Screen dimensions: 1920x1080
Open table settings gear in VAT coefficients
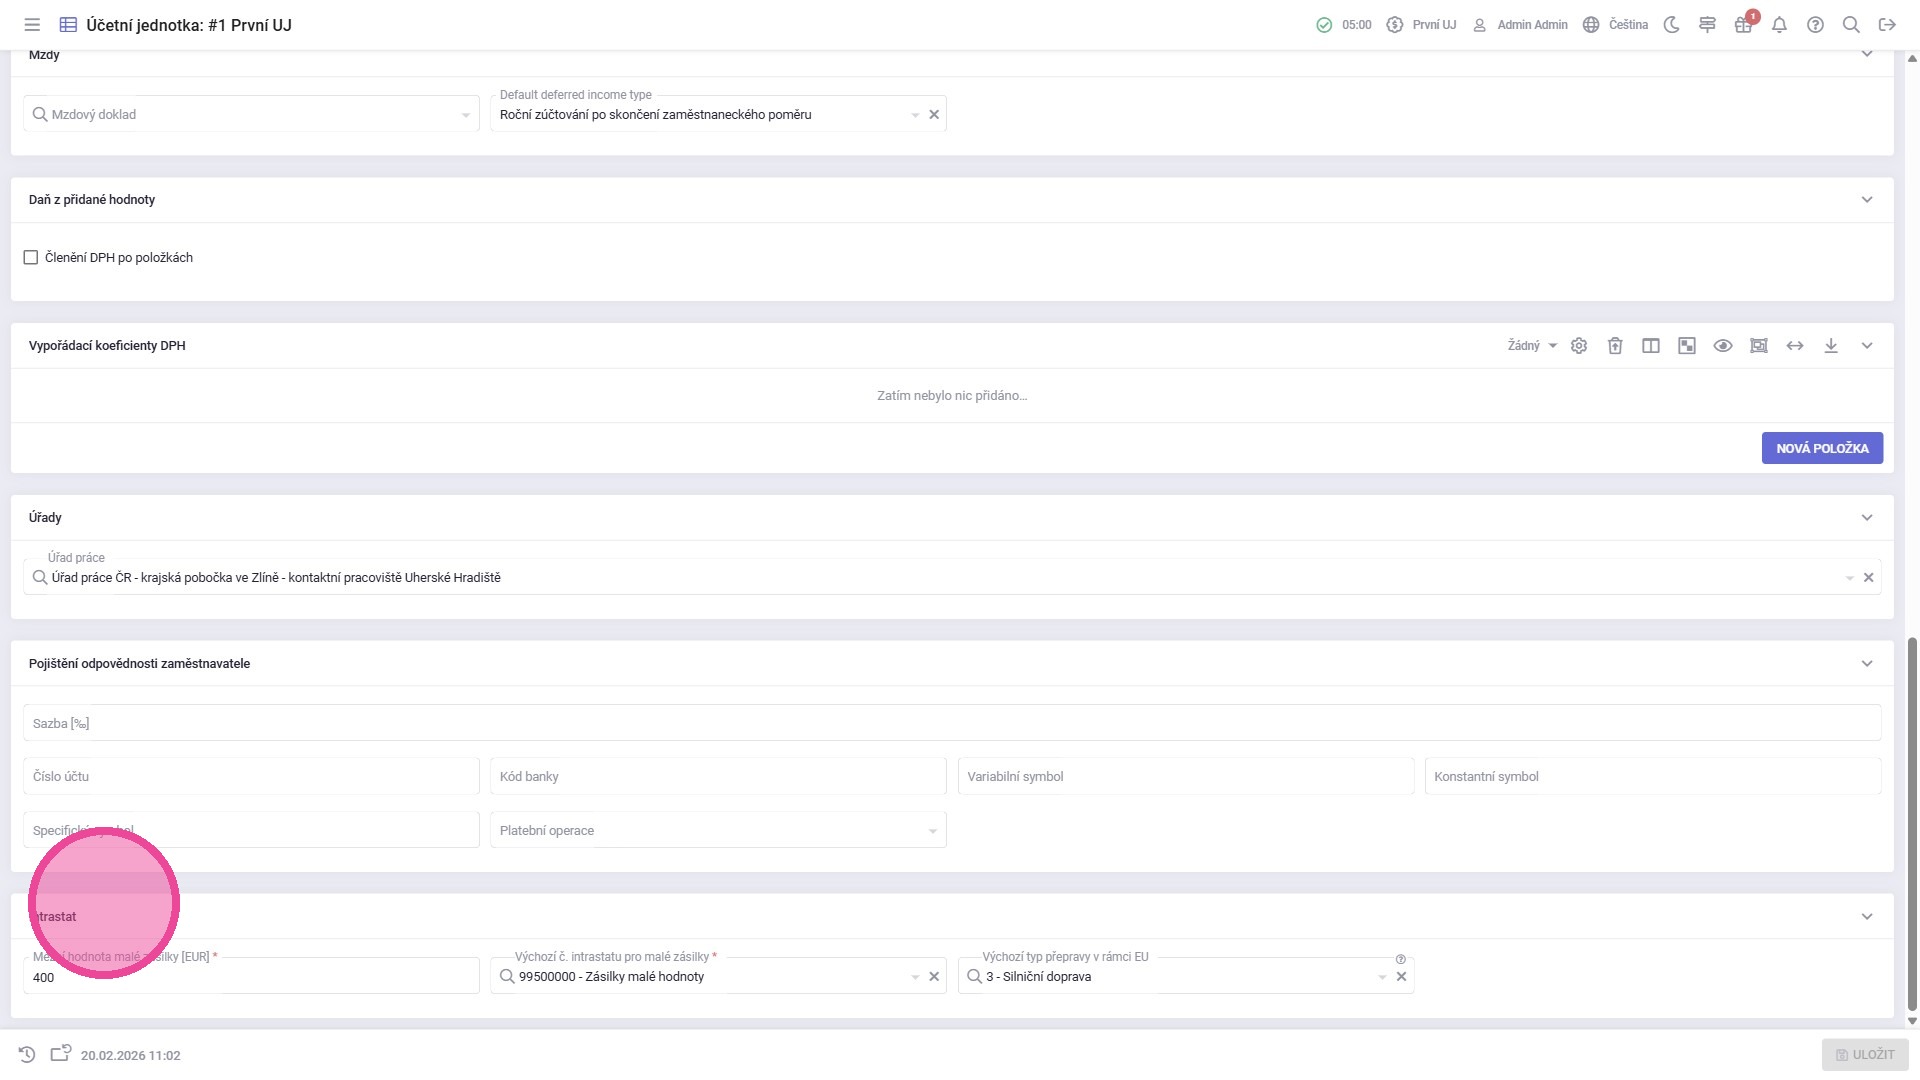(1579, 346)
